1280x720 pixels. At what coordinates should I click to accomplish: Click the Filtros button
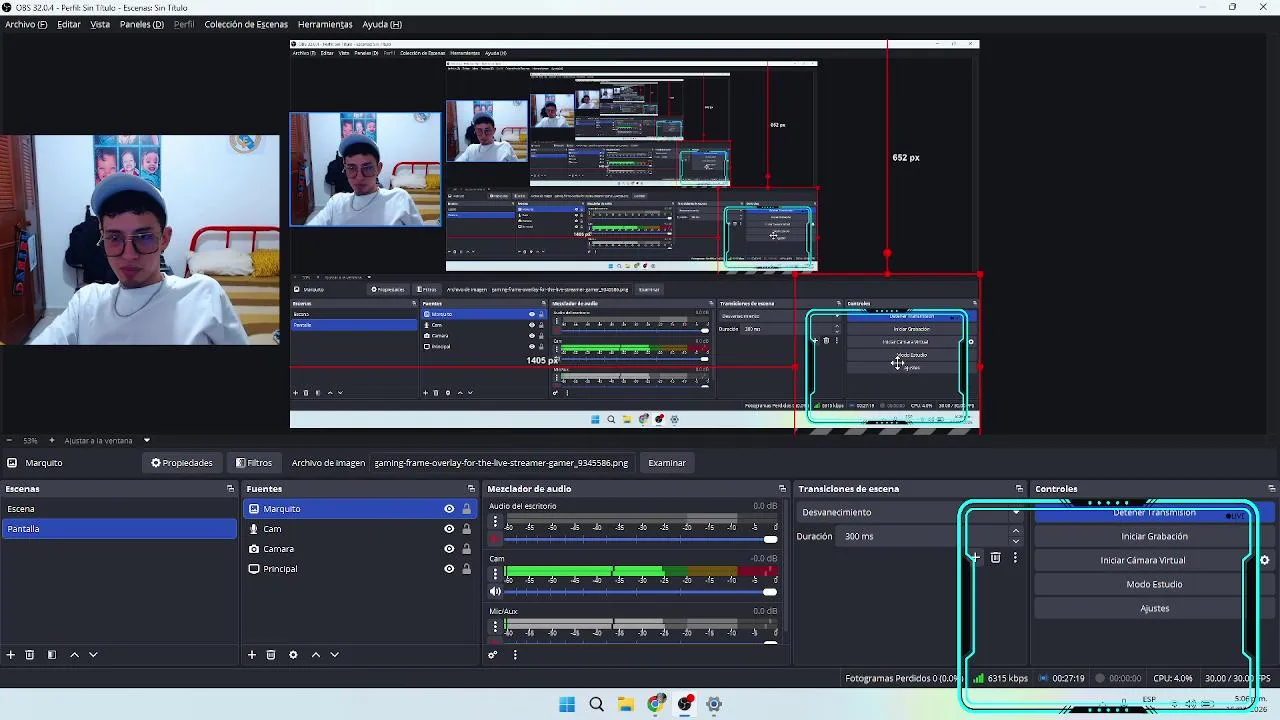254,463
